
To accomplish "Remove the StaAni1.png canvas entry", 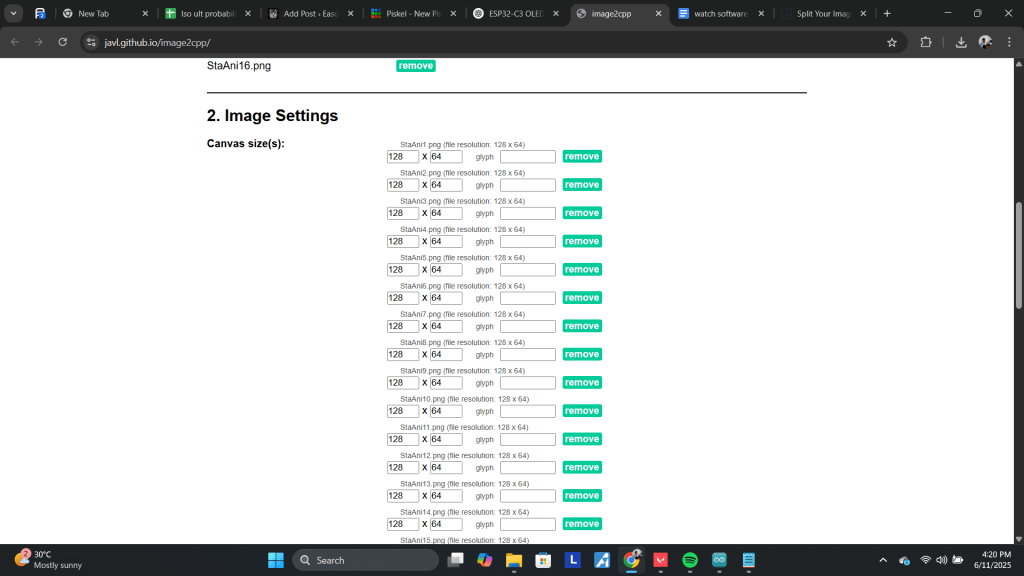I will [x=581, y=156].
